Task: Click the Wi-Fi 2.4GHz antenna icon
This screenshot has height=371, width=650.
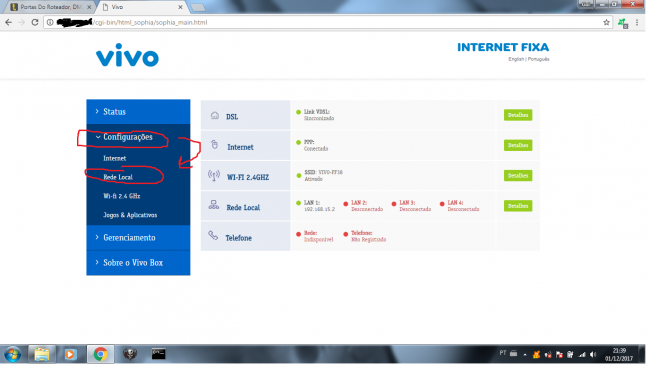Action: 213,176
